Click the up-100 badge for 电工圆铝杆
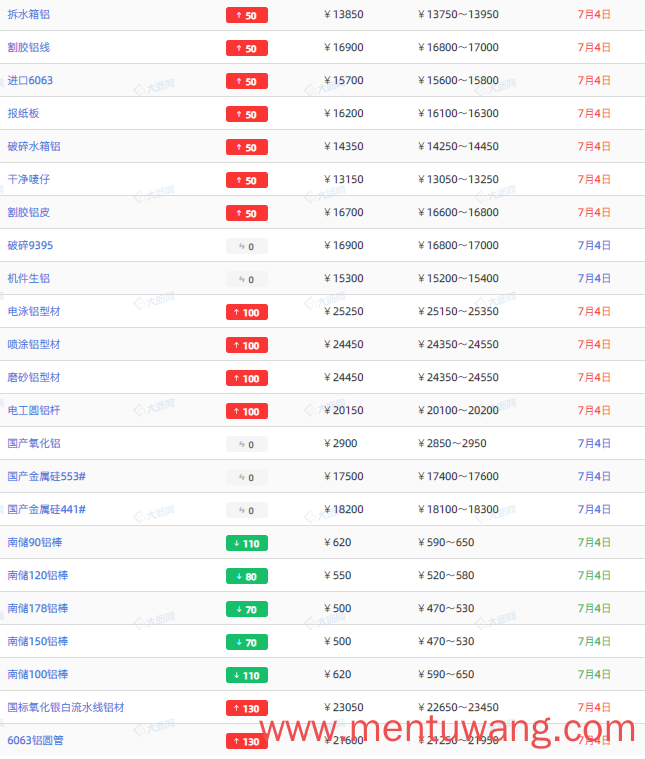The width and height of the screenshot is (645, 759). pyautogui.click(x=247, y=411)
